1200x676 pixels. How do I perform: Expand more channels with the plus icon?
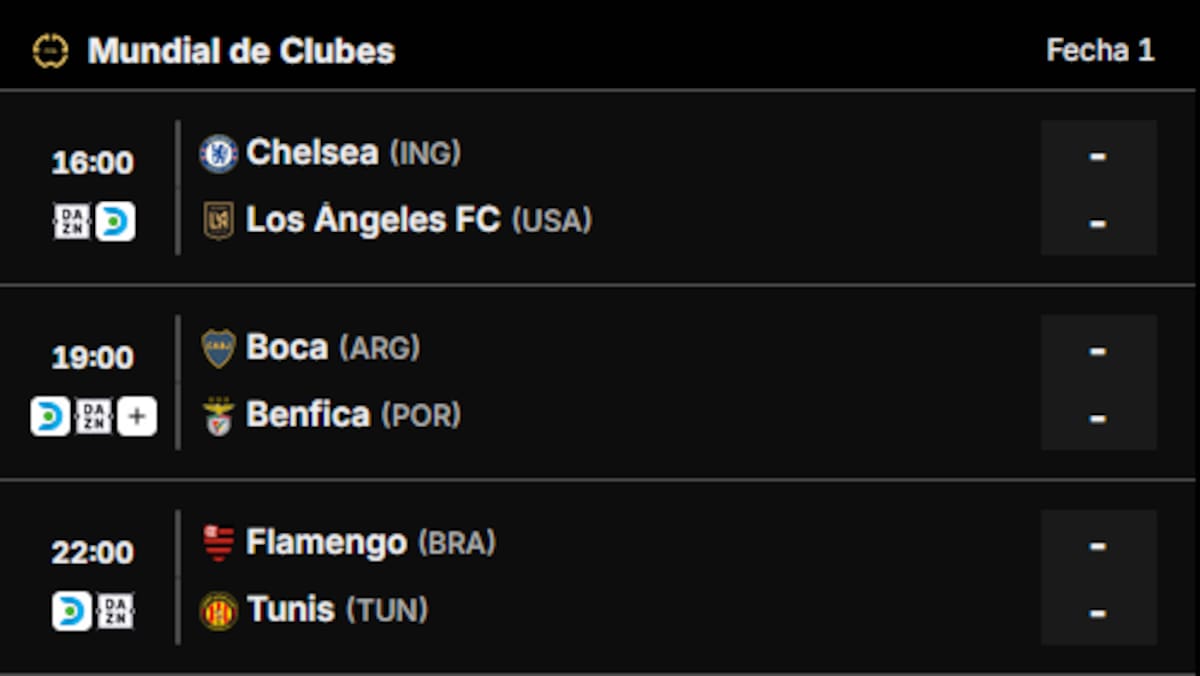[137, 416]
